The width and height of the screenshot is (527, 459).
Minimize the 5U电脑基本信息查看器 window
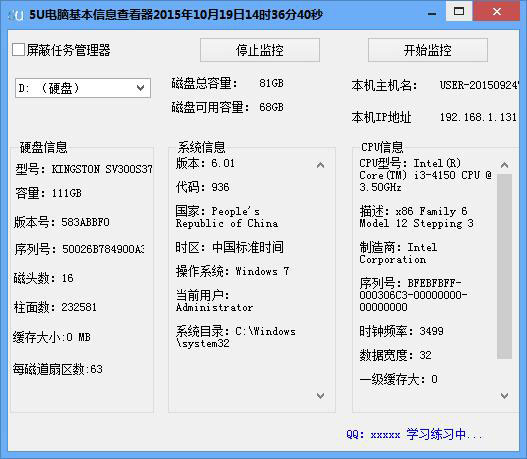pos(432,14)
